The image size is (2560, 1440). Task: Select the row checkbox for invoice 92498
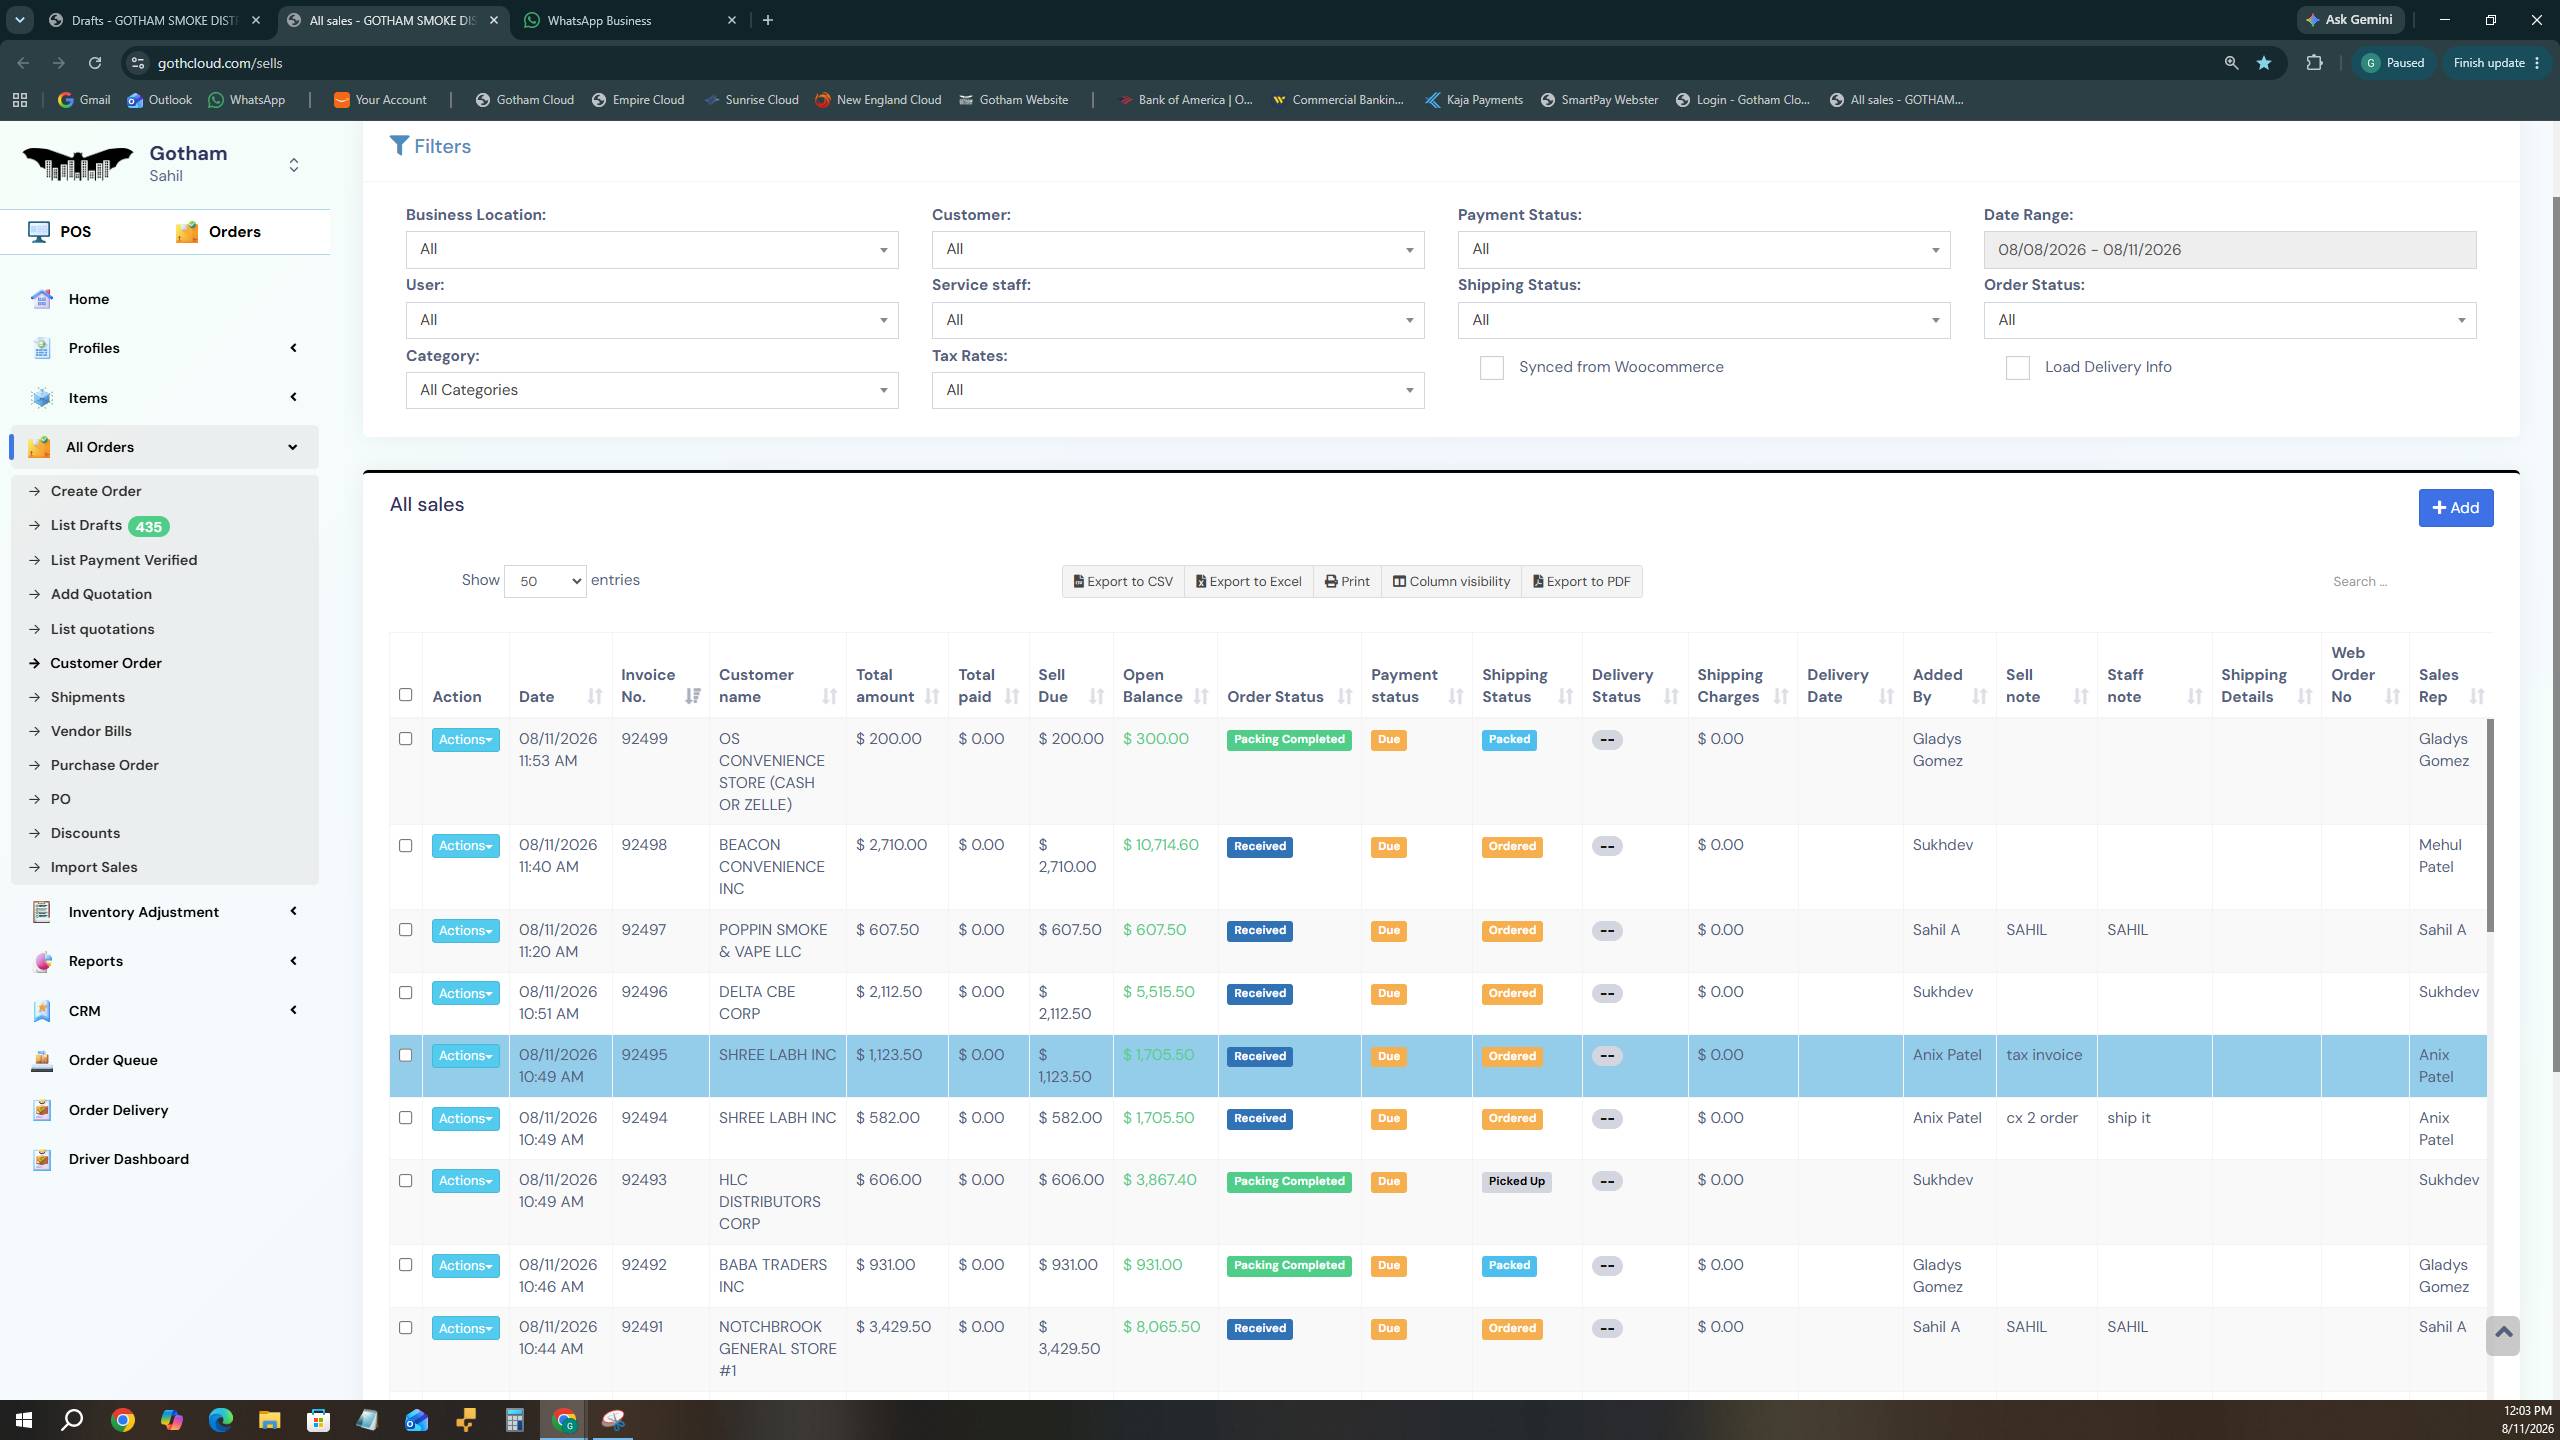pyautogui.click(x=405, y=845)
